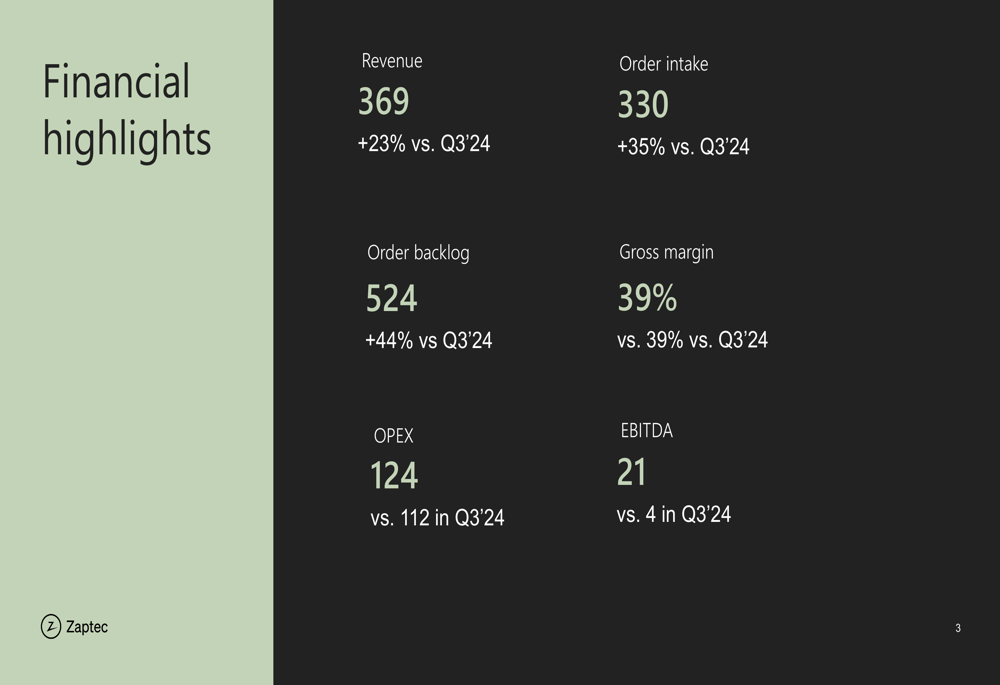Click the Zaptec brand name text
Screen dimensions: 1000x685
pos(87,627)
